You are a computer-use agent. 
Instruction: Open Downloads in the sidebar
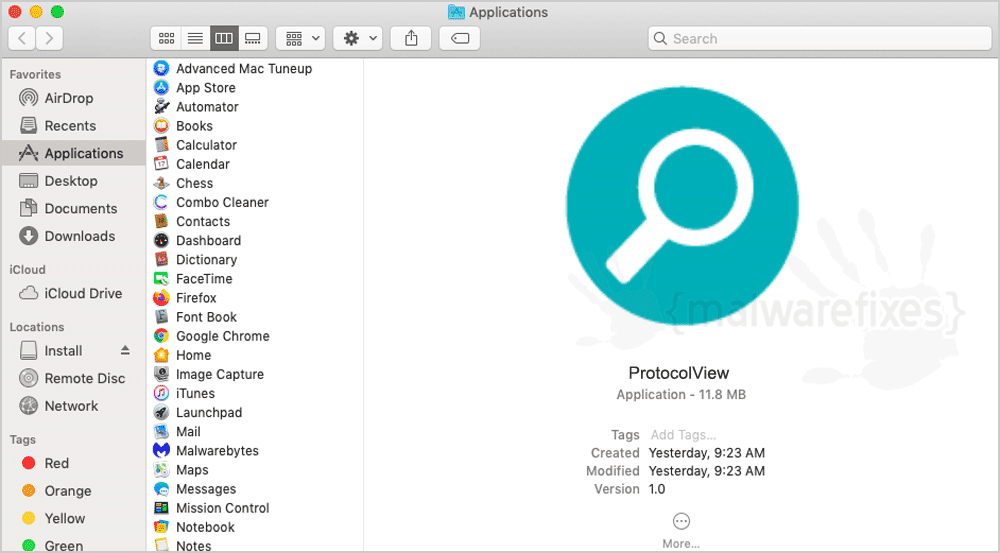[73, 236]
